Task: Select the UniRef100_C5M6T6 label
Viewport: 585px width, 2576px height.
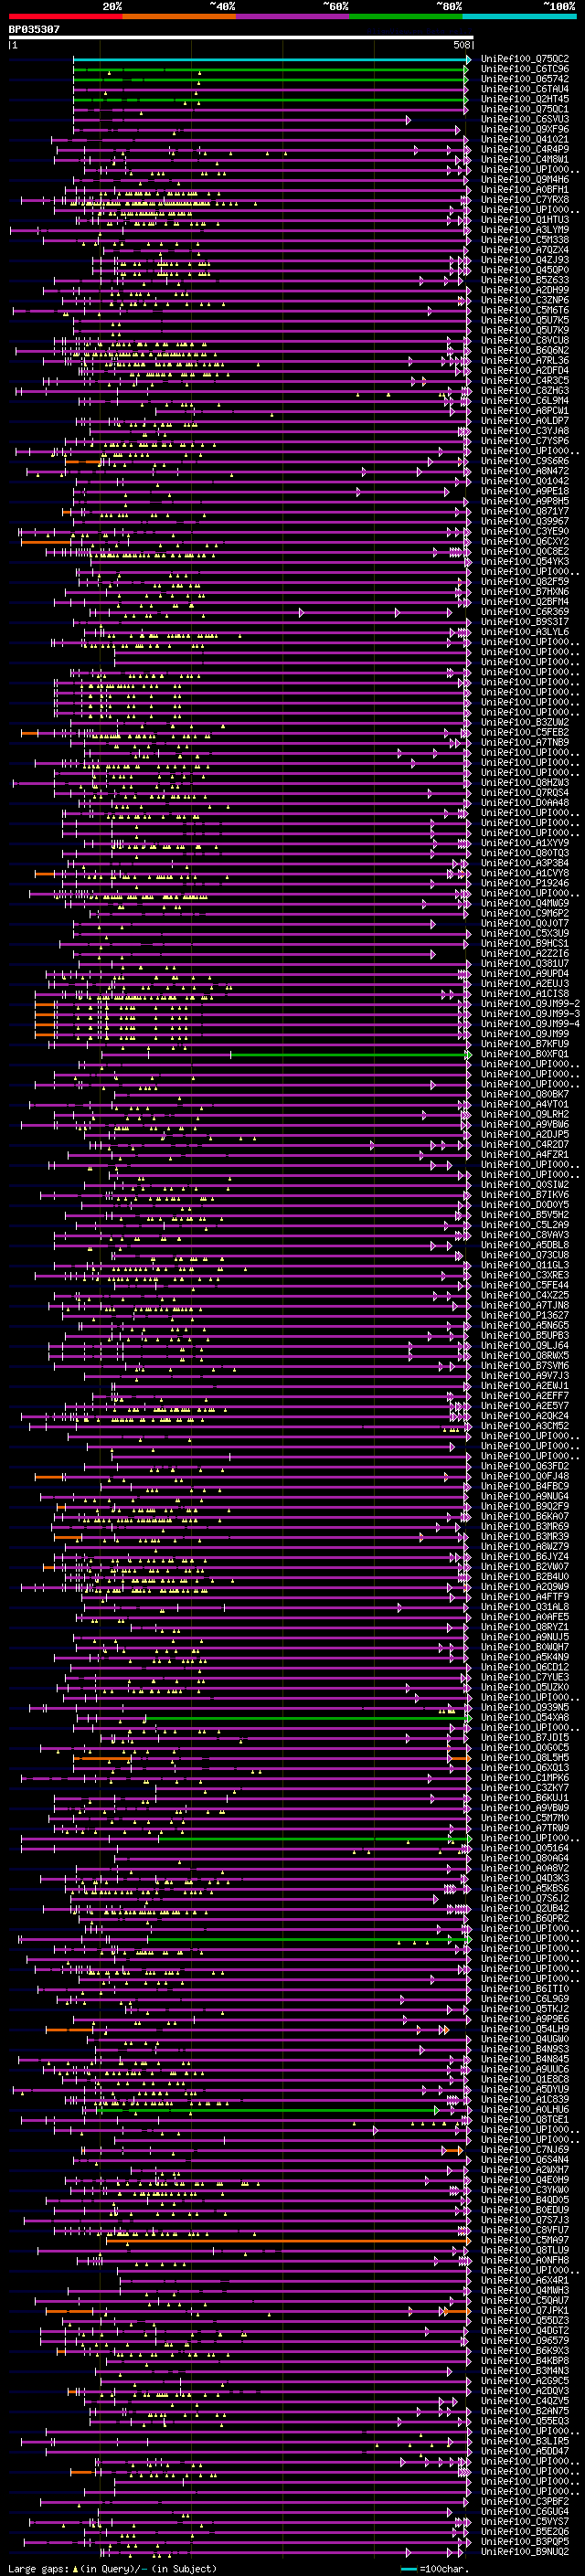Action: [525, 311]
